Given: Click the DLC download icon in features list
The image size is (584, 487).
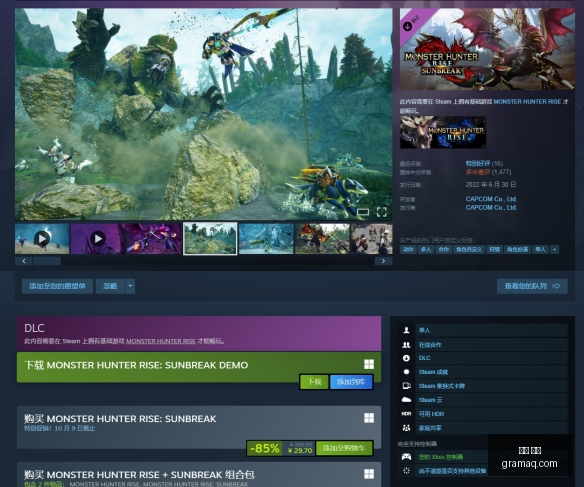Looking at the screenshot, I should coord(406,358).
